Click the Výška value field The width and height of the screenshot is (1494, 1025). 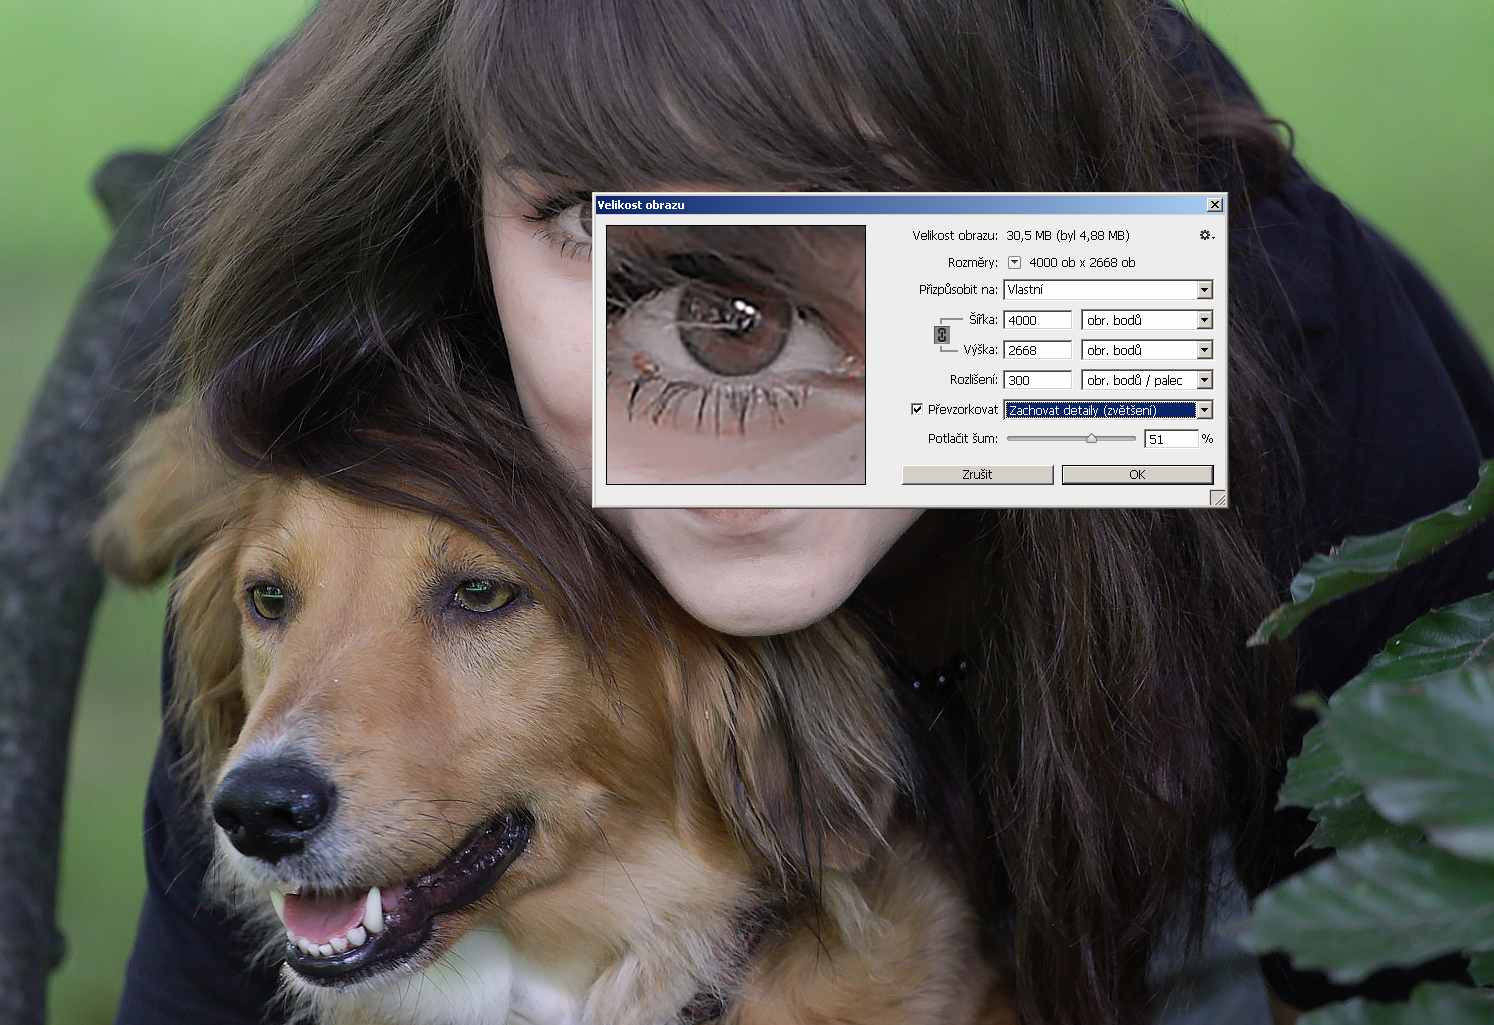1037,350
